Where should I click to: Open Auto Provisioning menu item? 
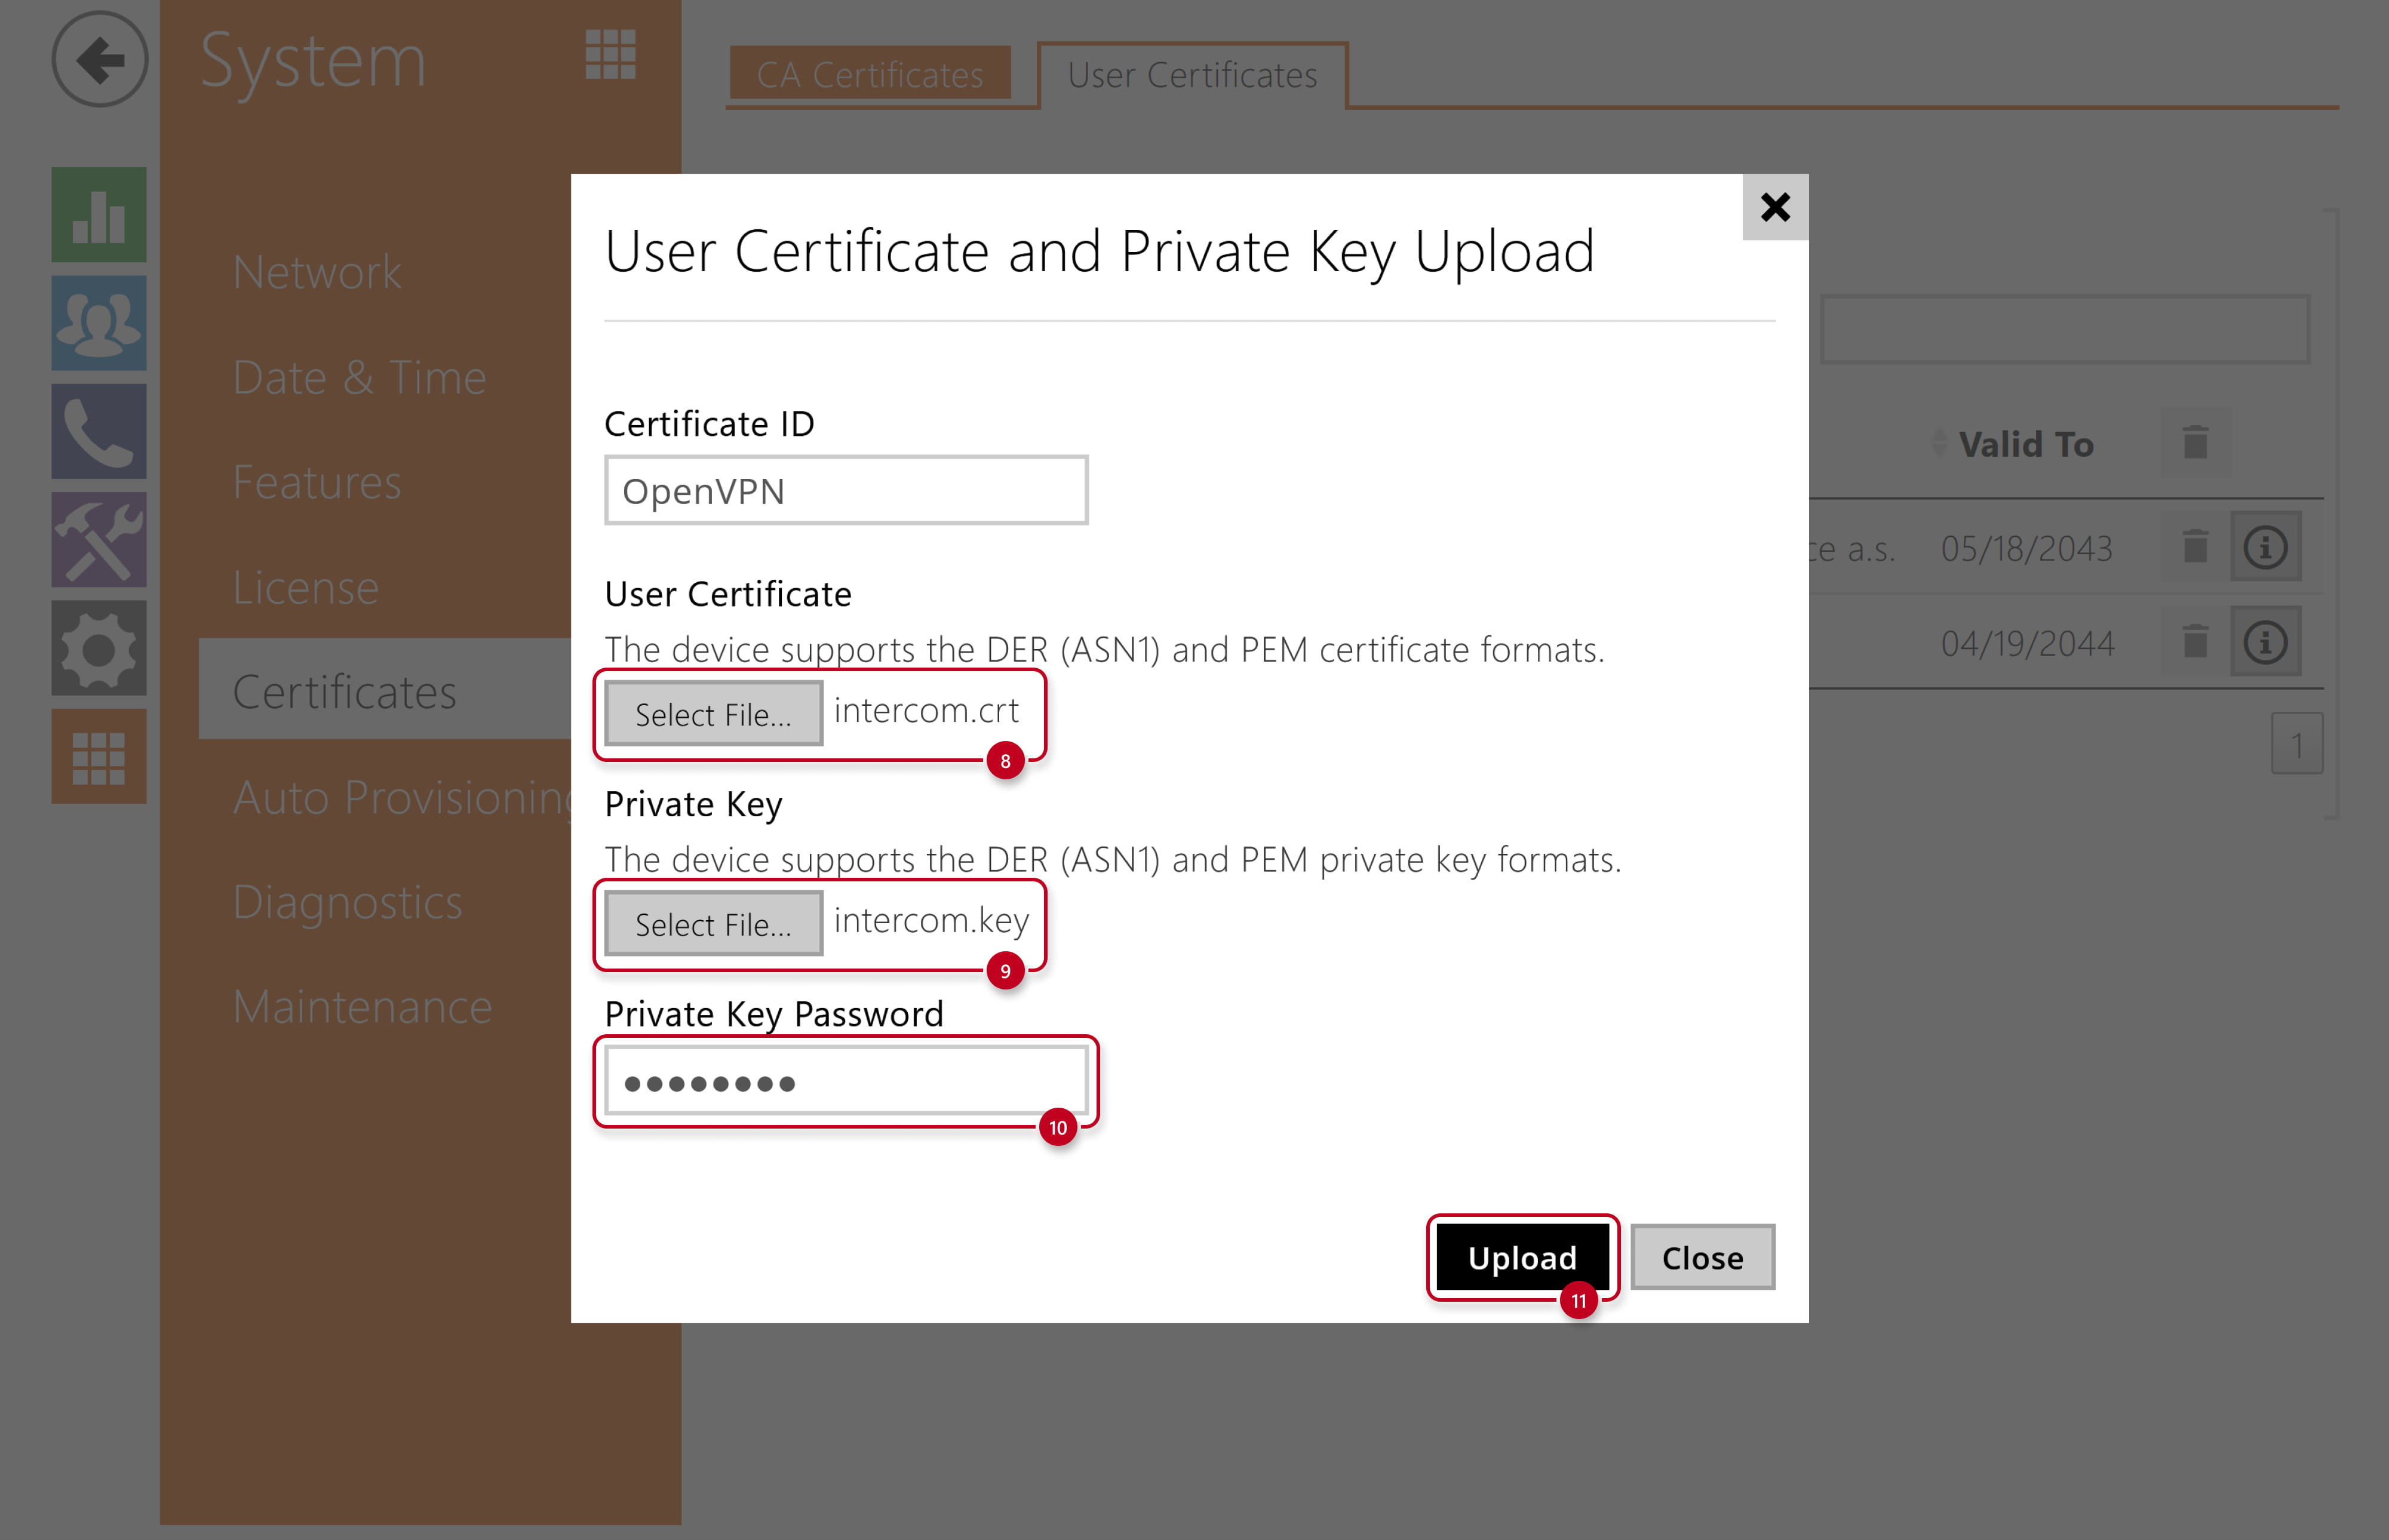(x=402, y=797)
